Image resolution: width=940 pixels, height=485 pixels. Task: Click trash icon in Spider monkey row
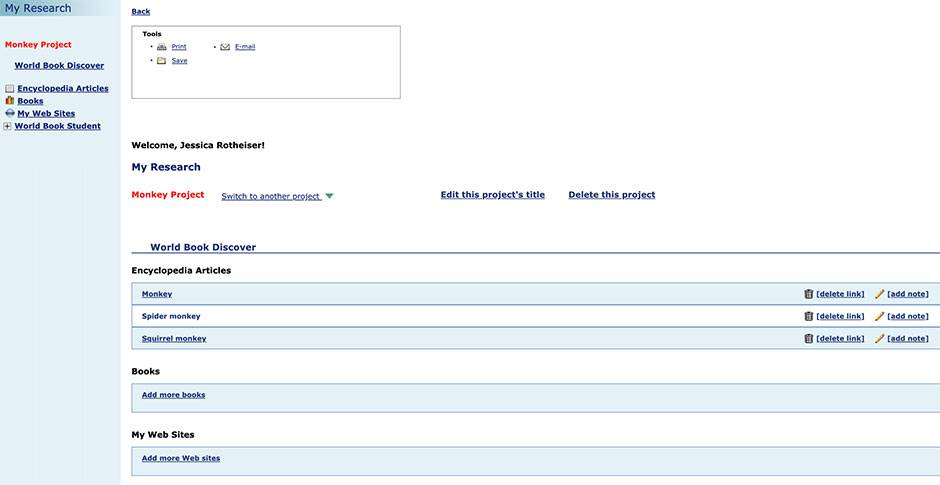point(808,316)
